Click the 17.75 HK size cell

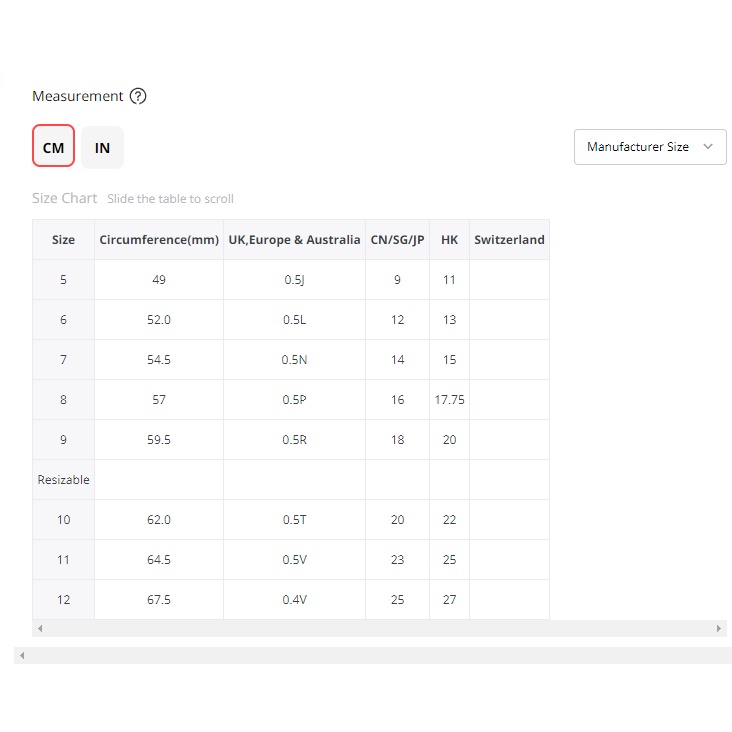(449, 400)
